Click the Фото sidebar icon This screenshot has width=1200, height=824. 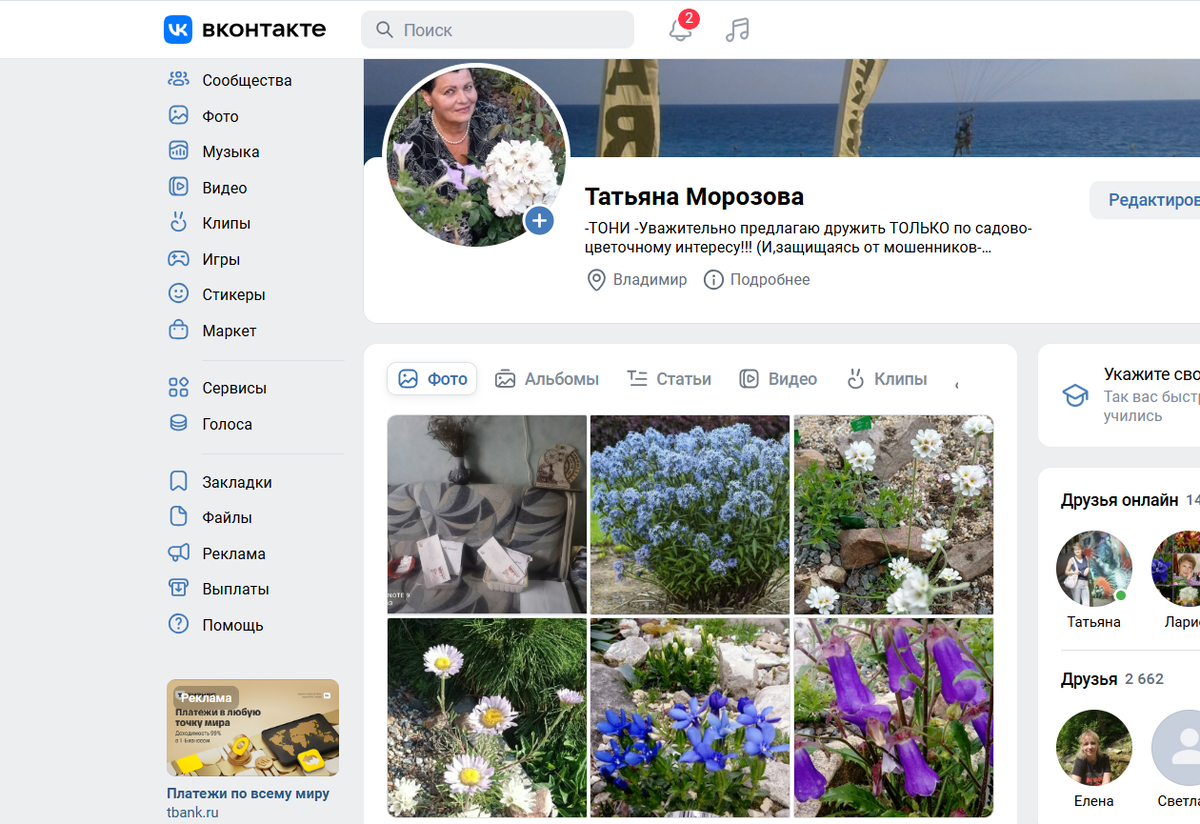(x=178, y=116)
